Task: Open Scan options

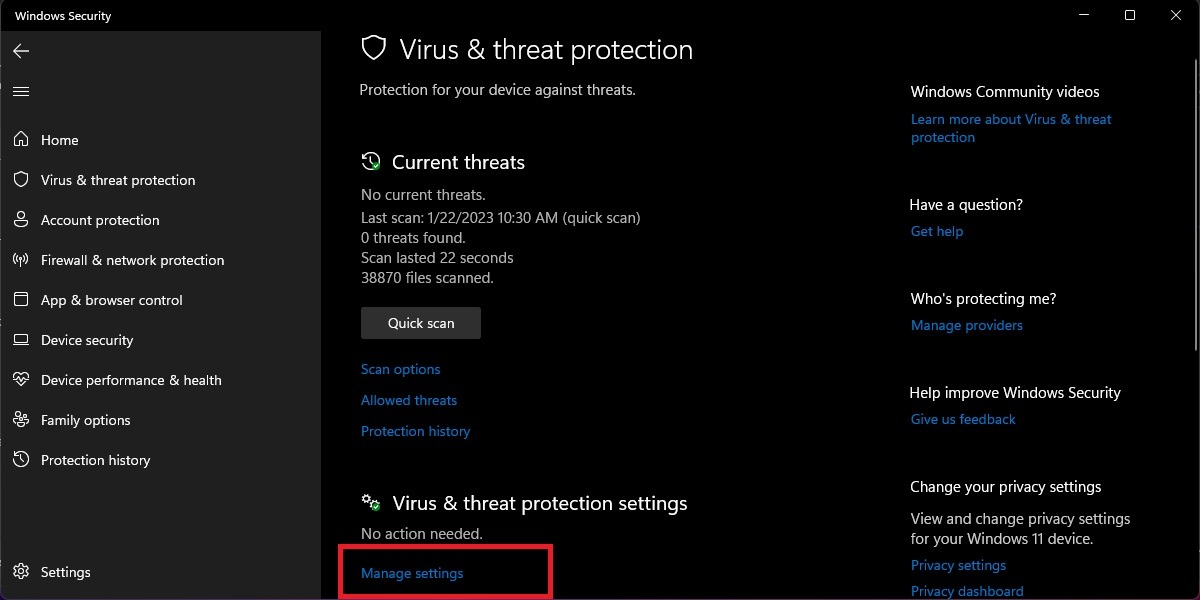Action: click(400, 369)
